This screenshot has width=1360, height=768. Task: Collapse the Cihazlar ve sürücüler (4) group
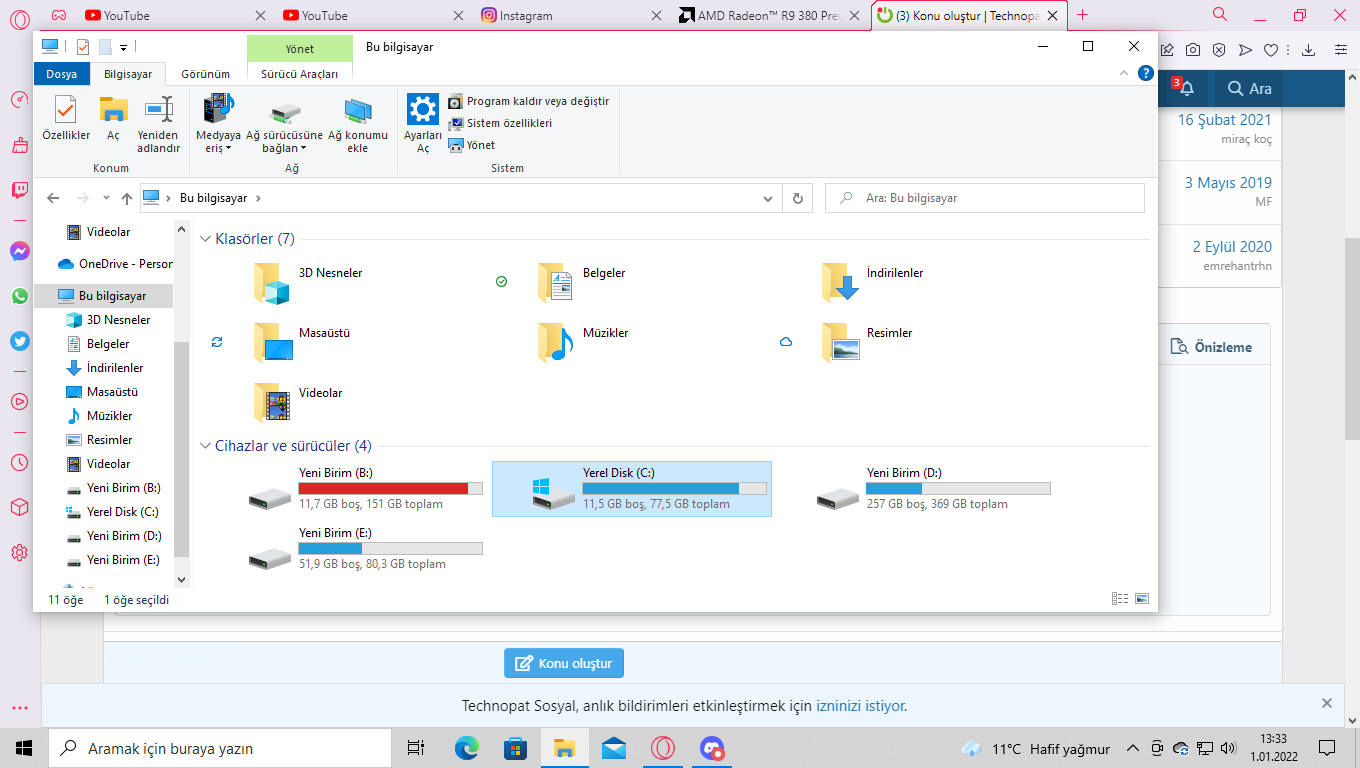[206, 446]
